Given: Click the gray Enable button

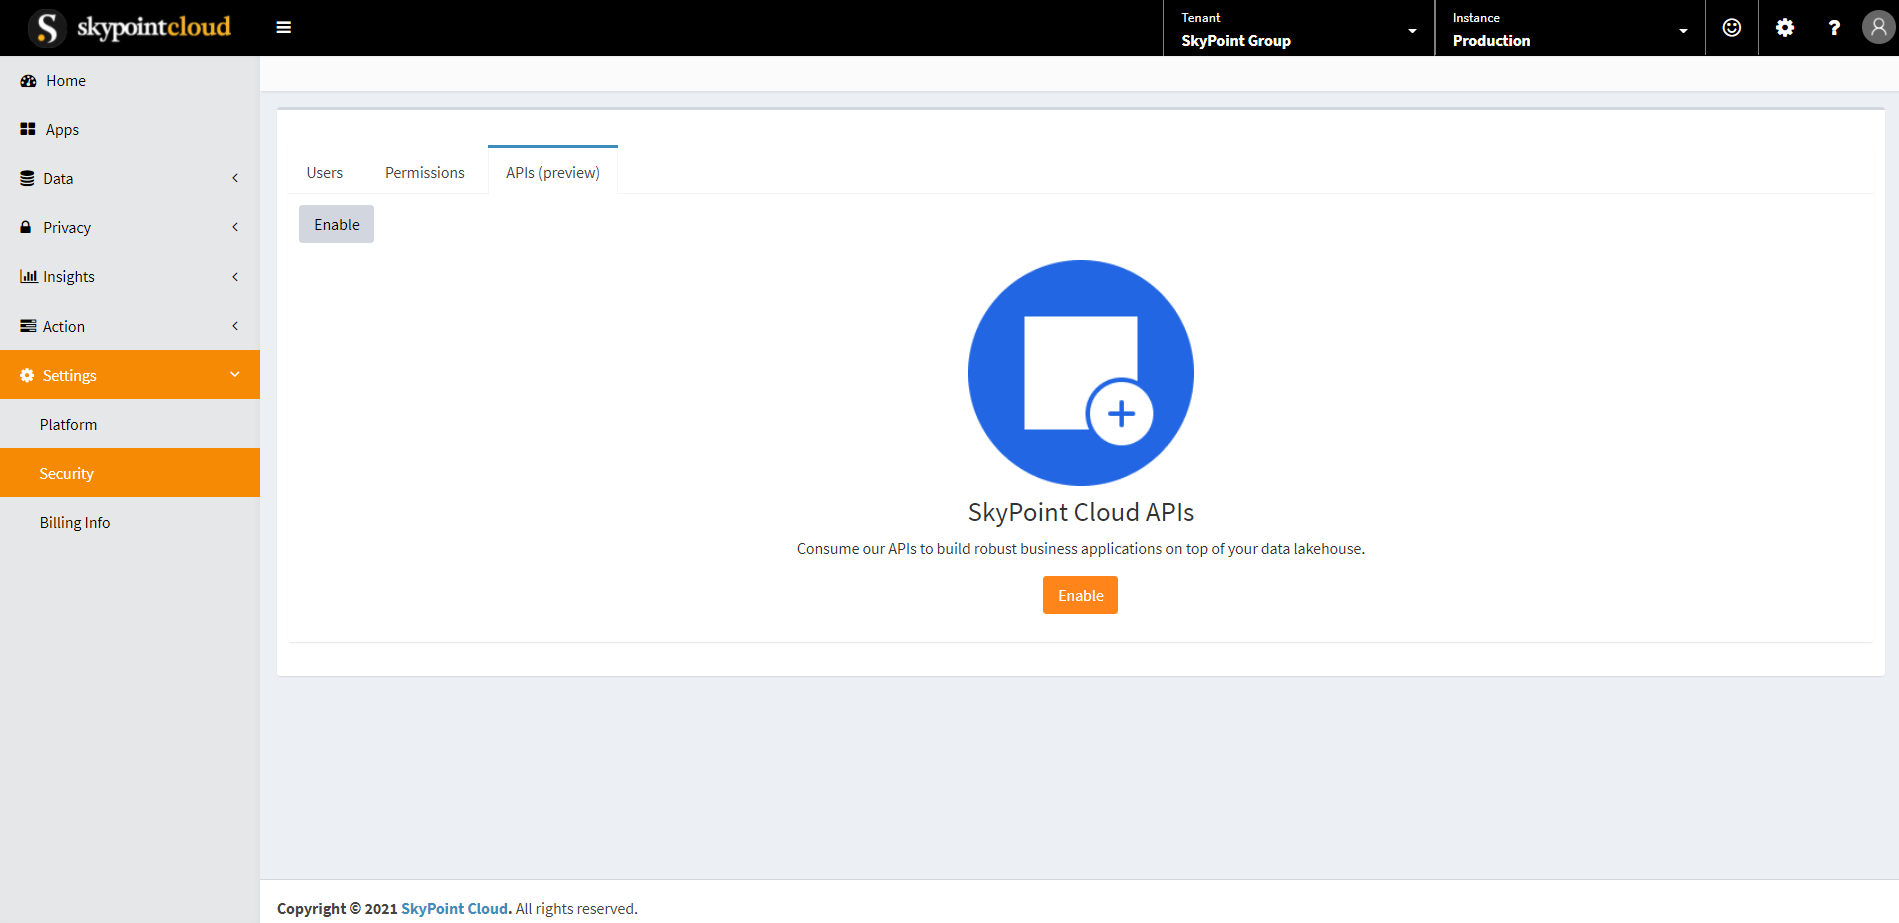Looking at the screenshot, I should pos(336,224).
